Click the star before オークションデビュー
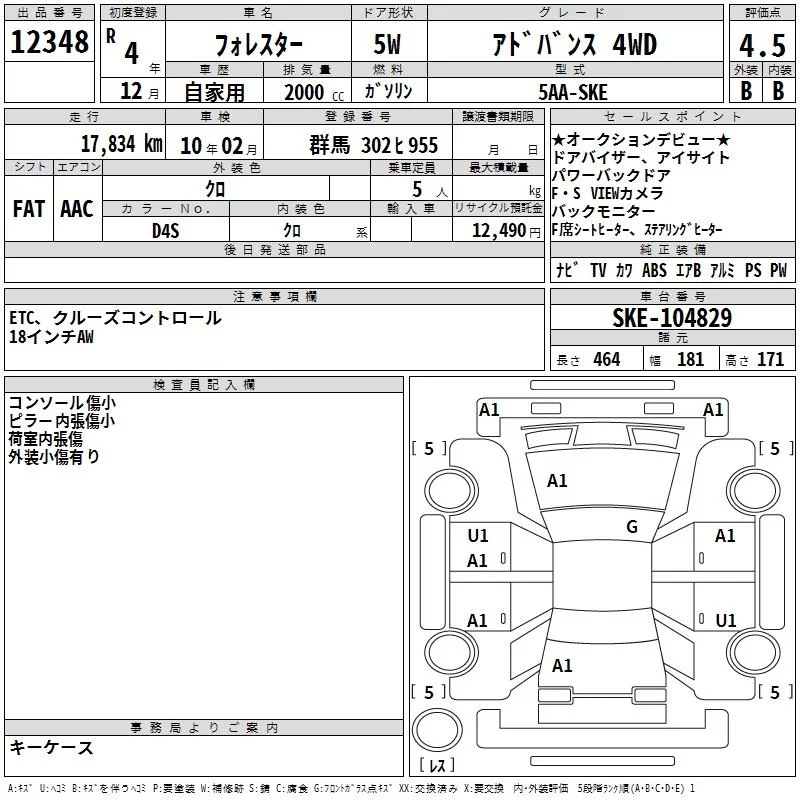This screenshot has height=800, width=800. tap(558, 140)
